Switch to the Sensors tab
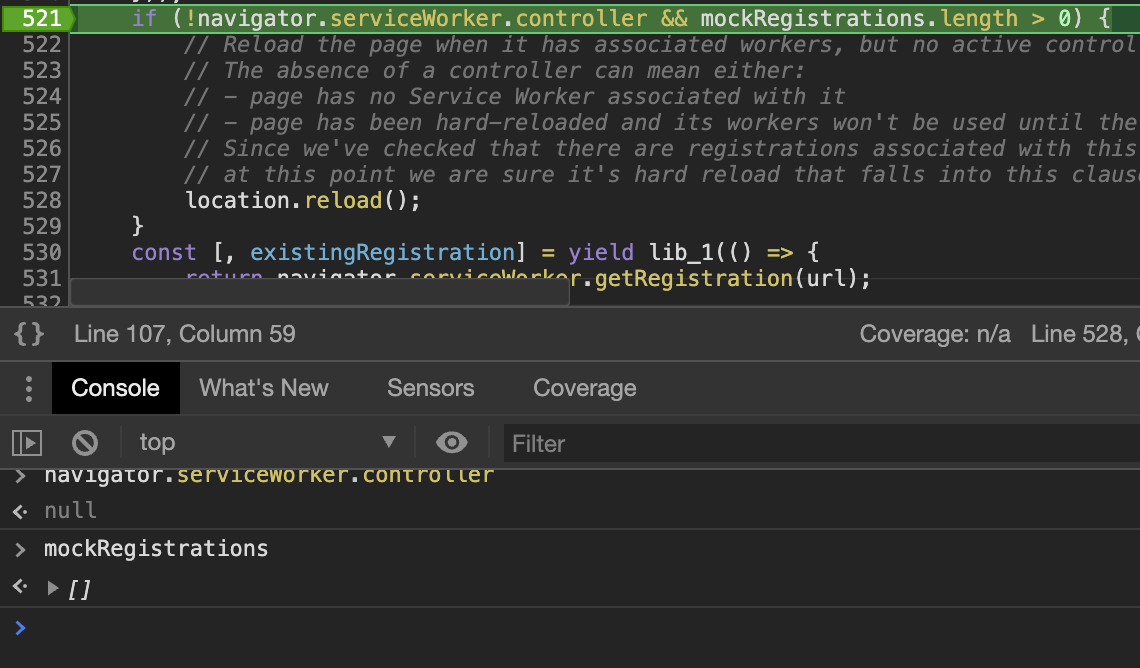The height and width of the screenshot is (668, 1140). pyautogui.click(x=430, y=388)
